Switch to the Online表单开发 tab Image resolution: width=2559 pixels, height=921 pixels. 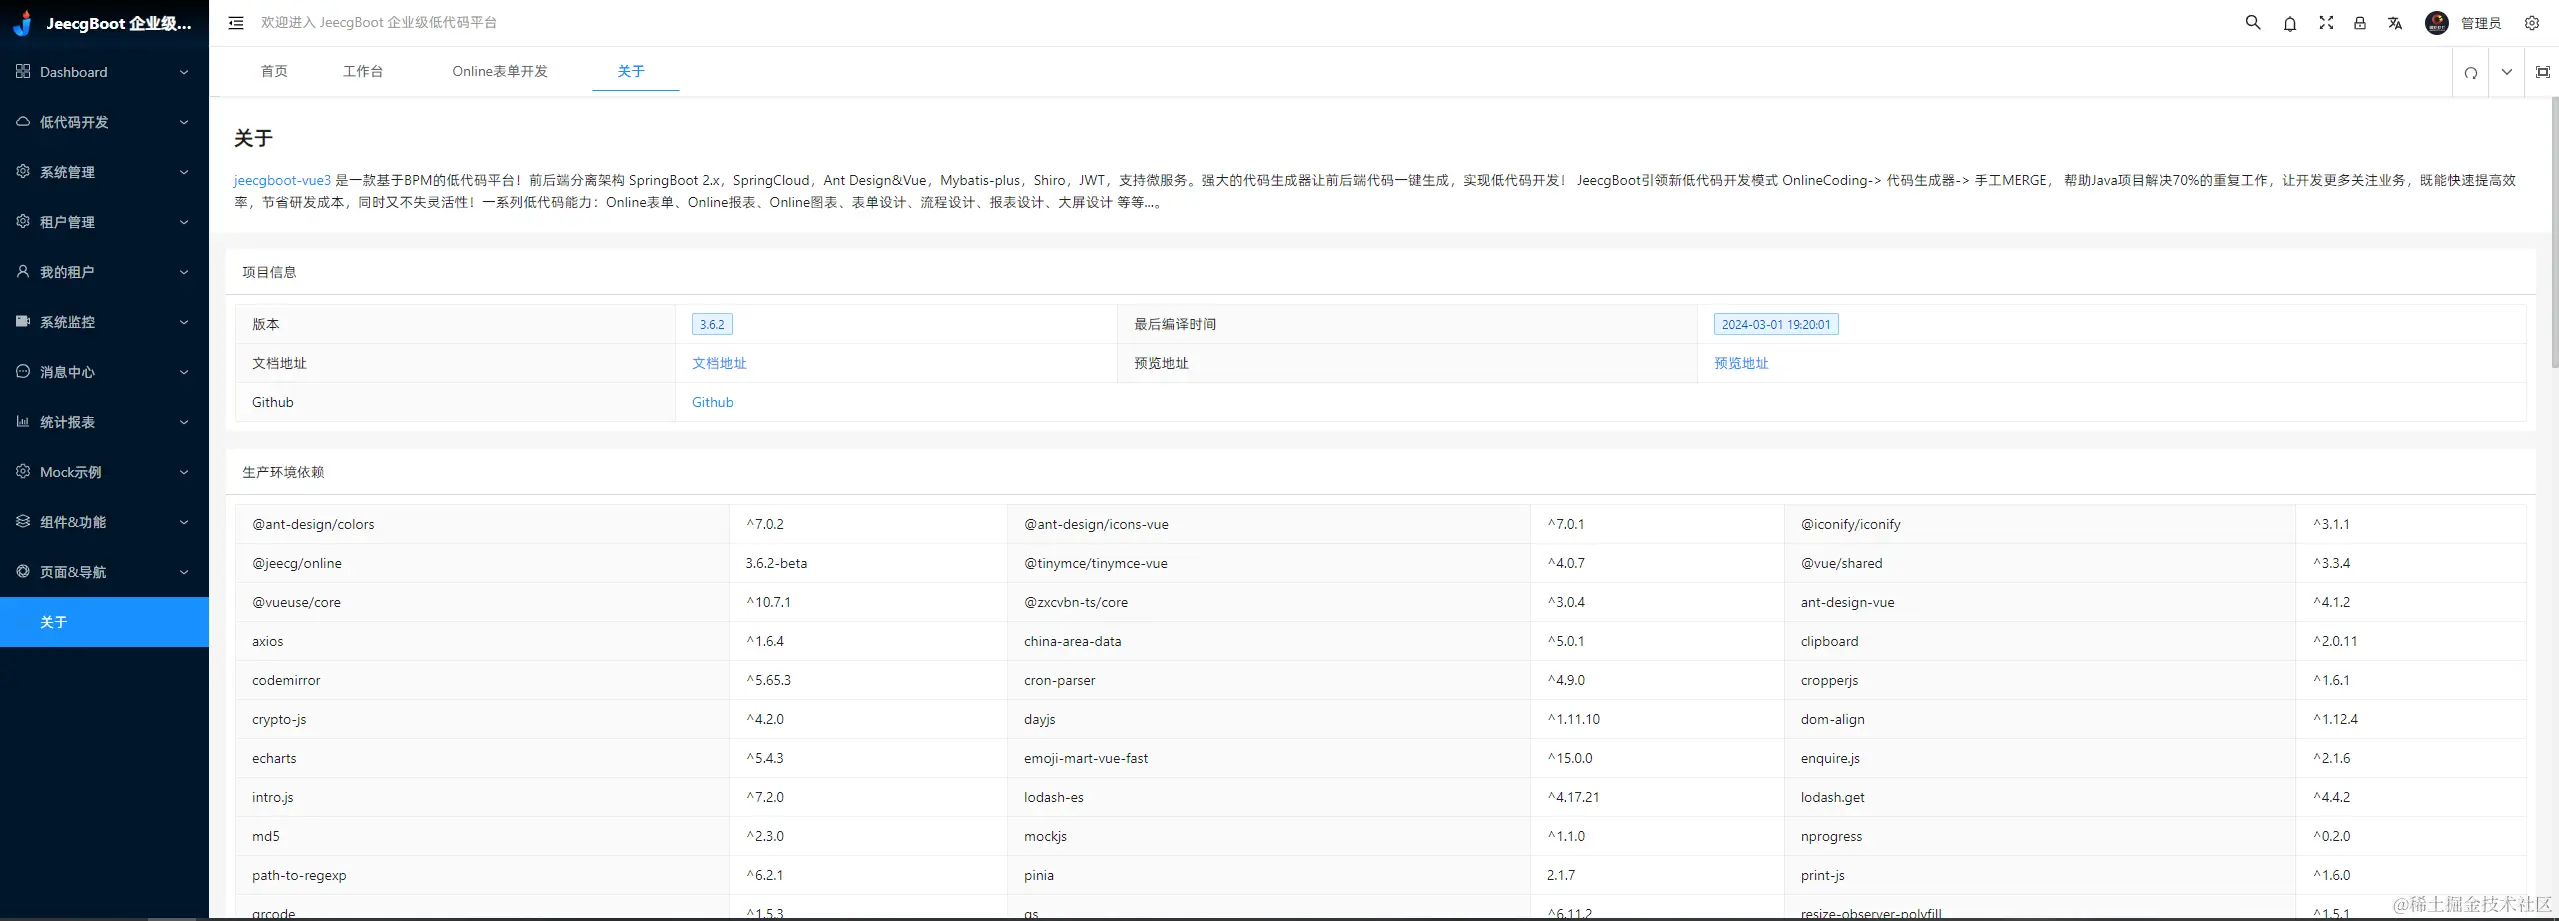[500, 71]
